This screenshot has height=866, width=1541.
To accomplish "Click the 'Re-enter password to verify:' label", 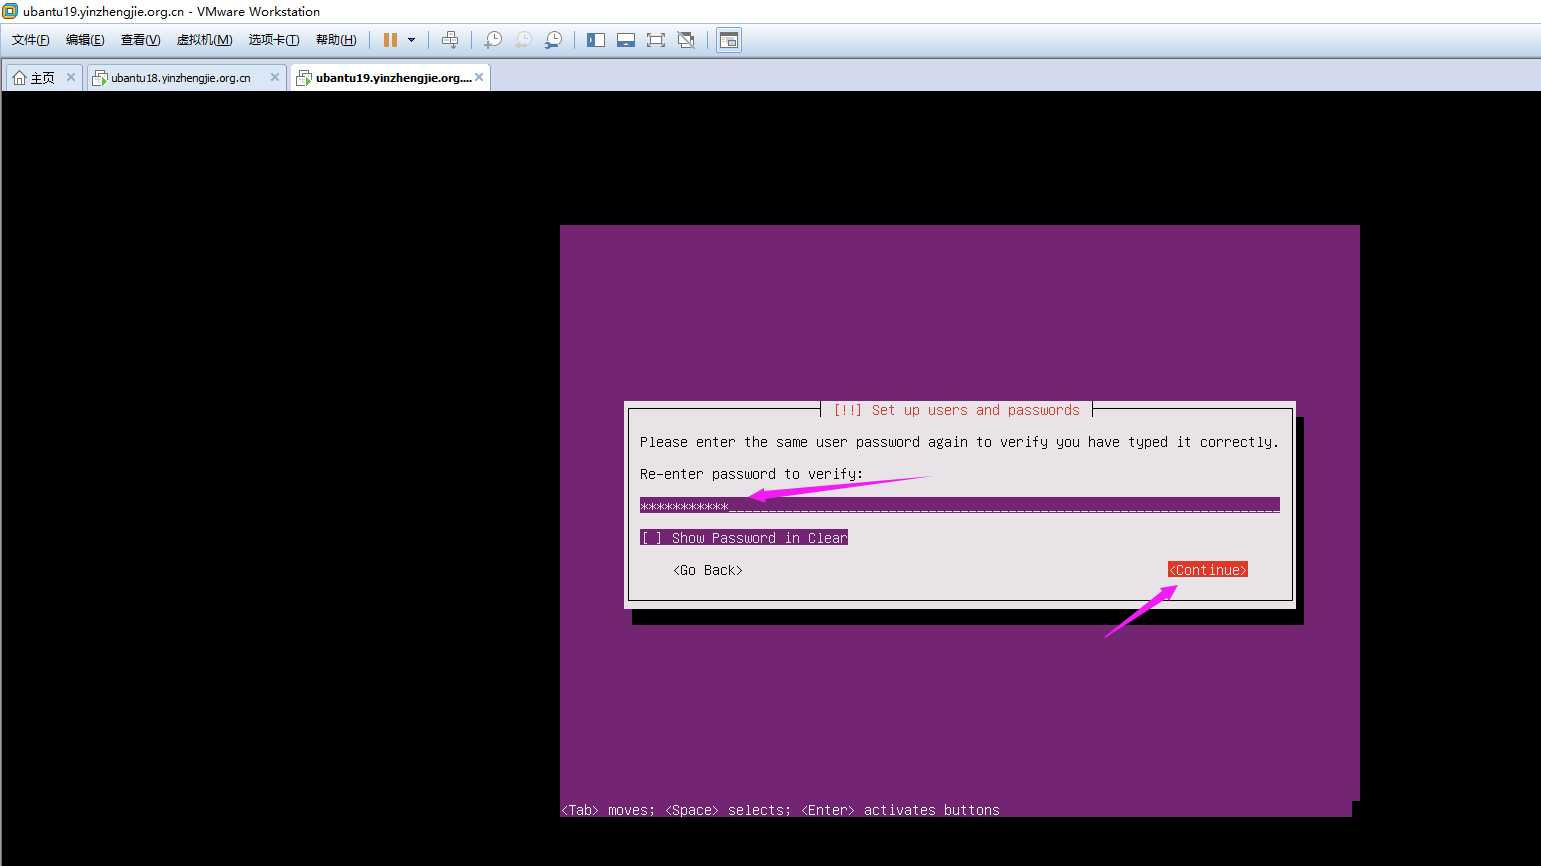I will point(751,474).
